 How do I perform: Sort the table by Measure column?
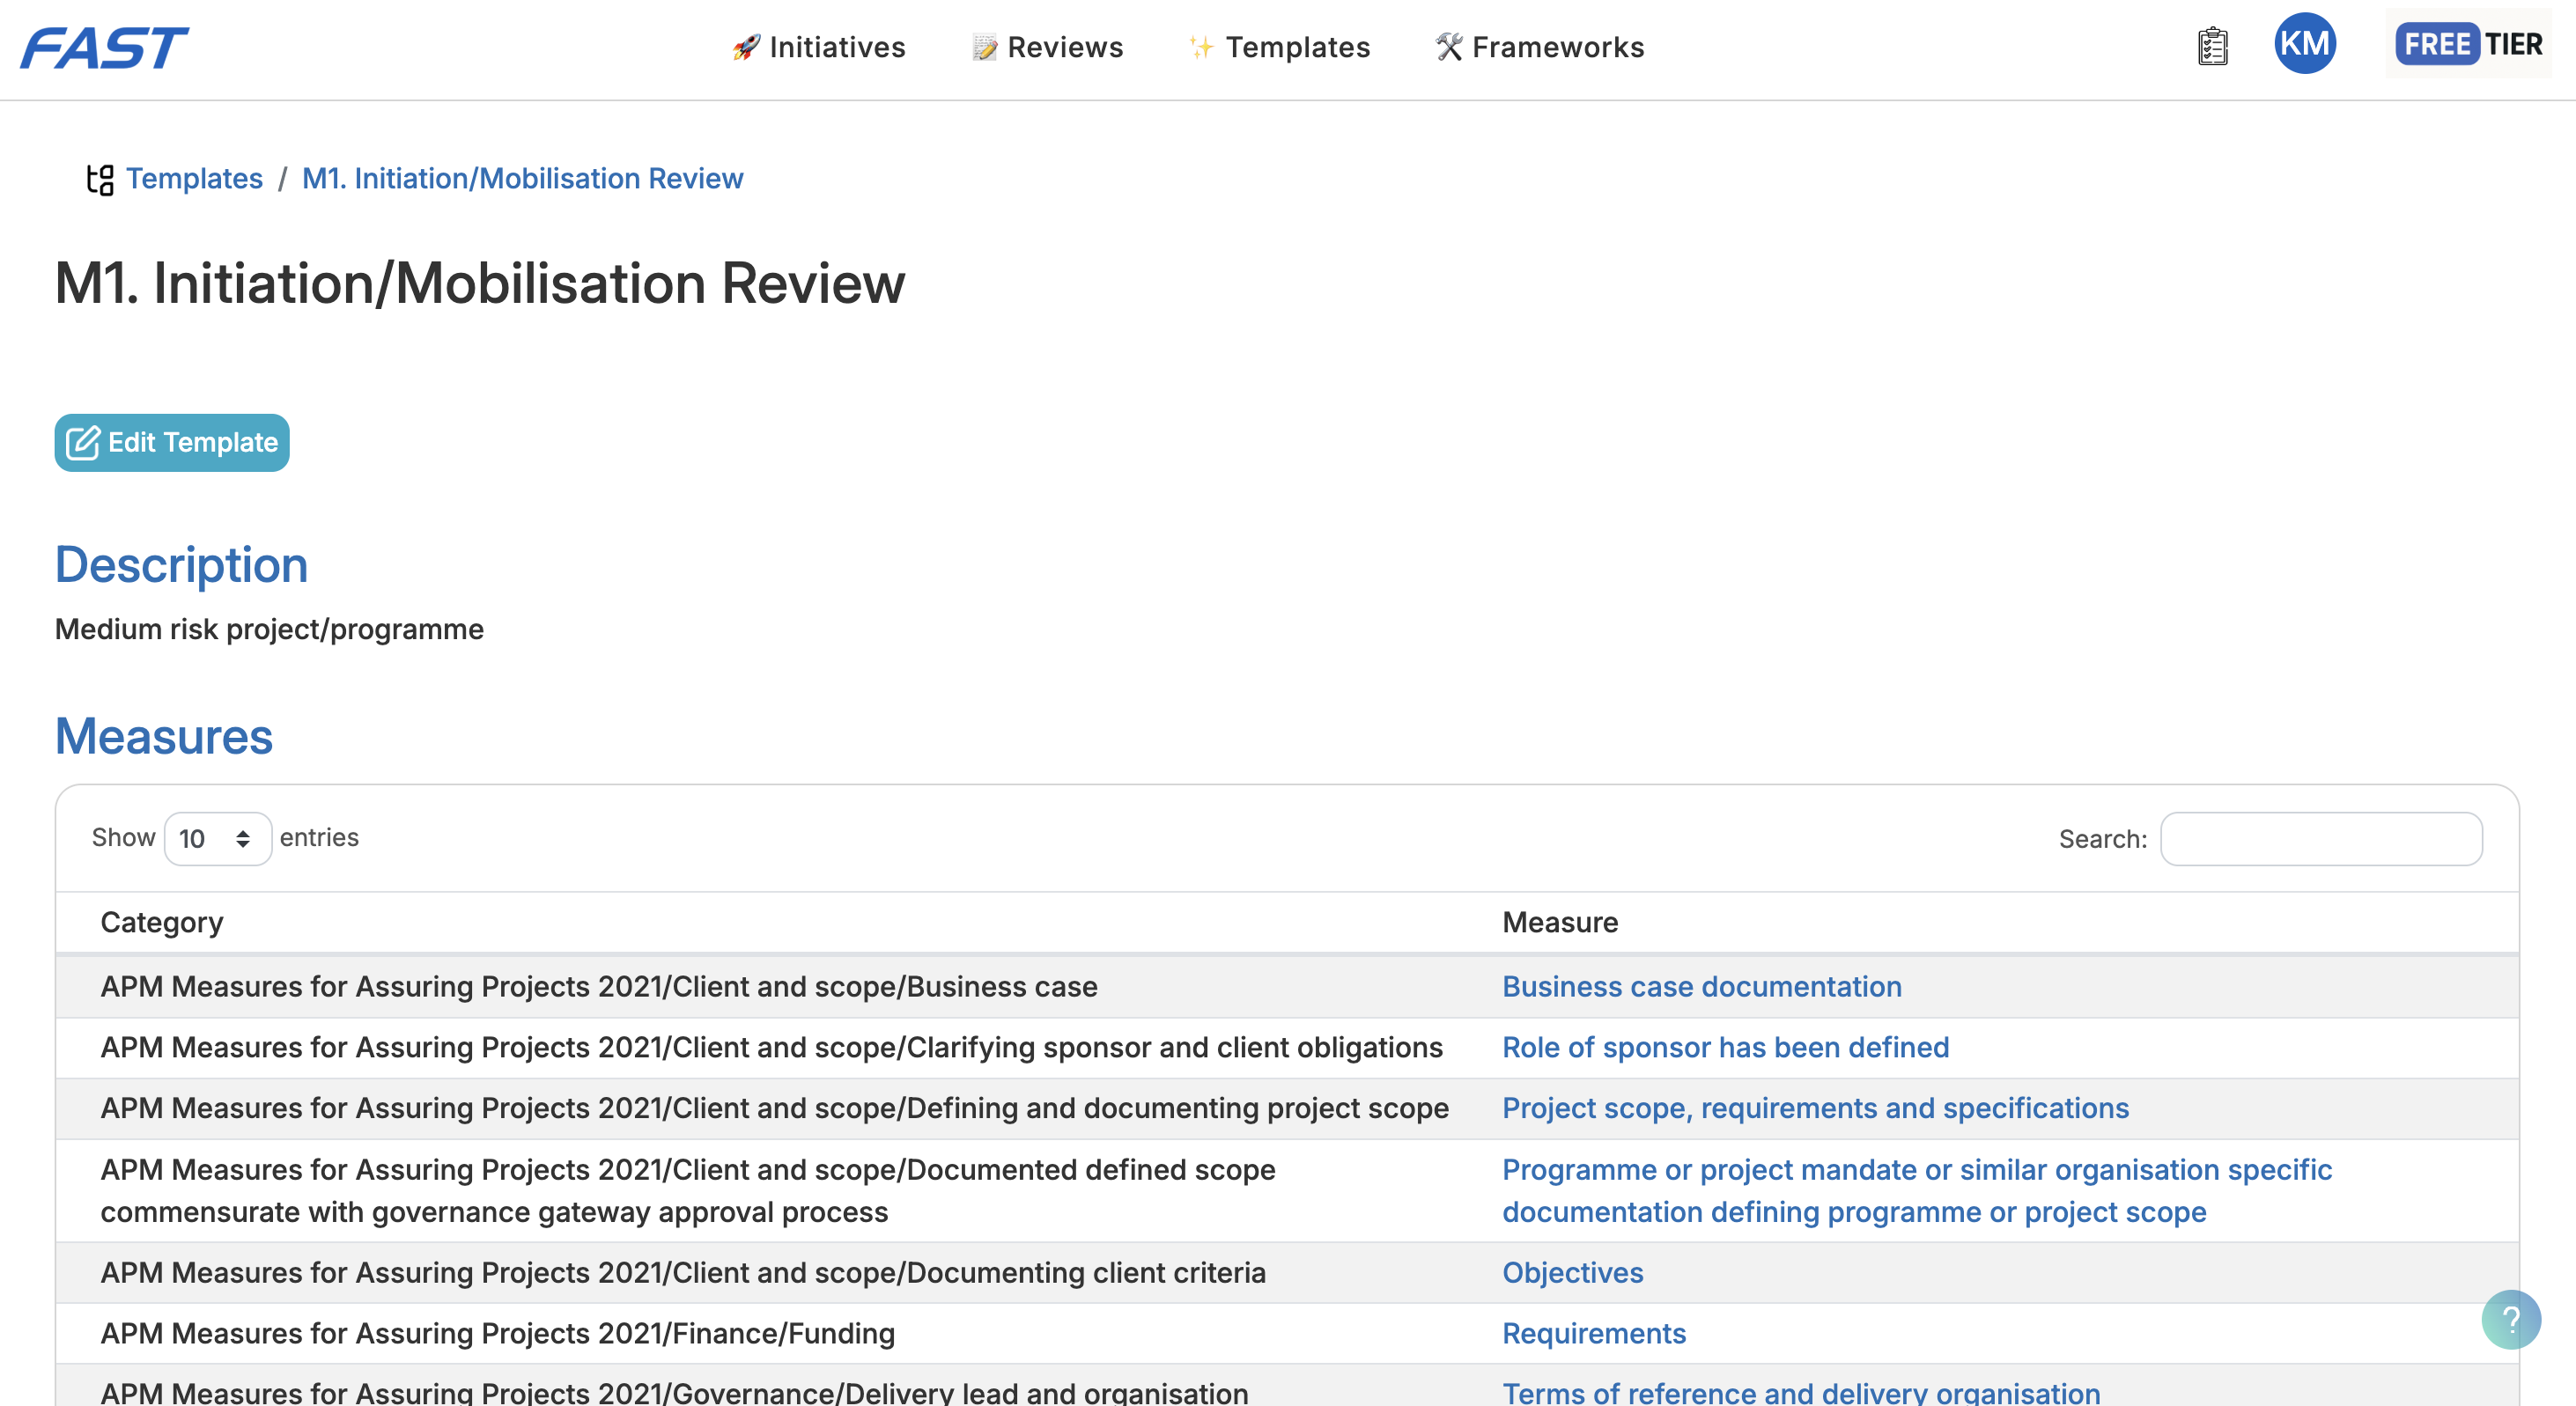pyautogui.click(x=1559, y=922)
